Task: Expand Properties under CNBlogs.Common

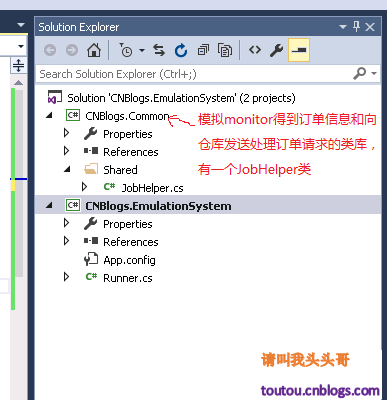Action: (x=67, y=133)
